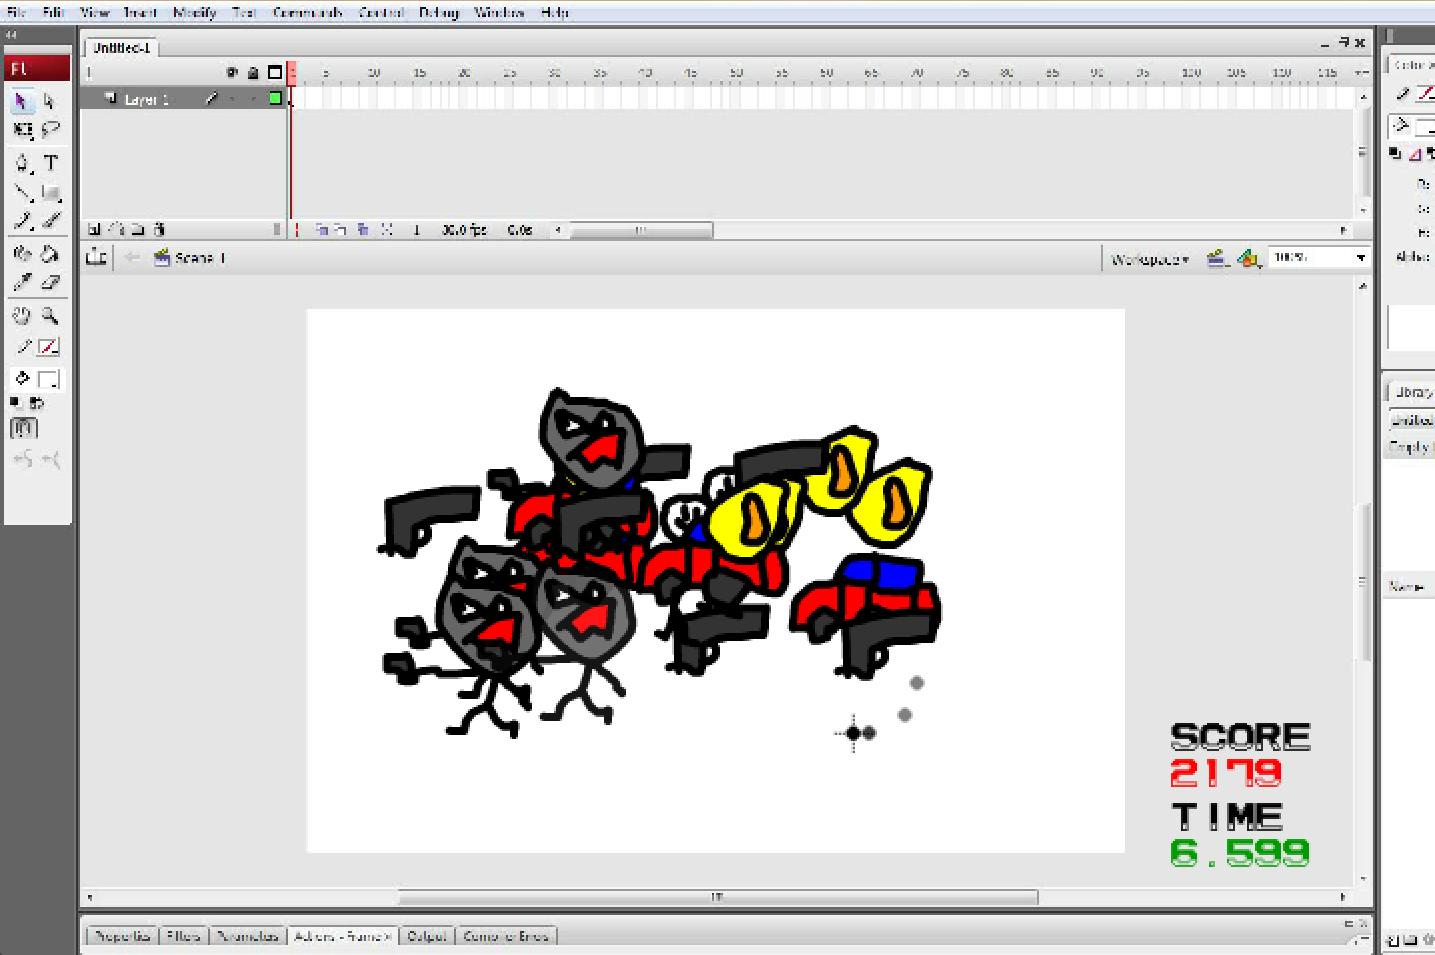Open the Window menu
The height and width of the screenshot is (955, 1435).
pos(499,13)
